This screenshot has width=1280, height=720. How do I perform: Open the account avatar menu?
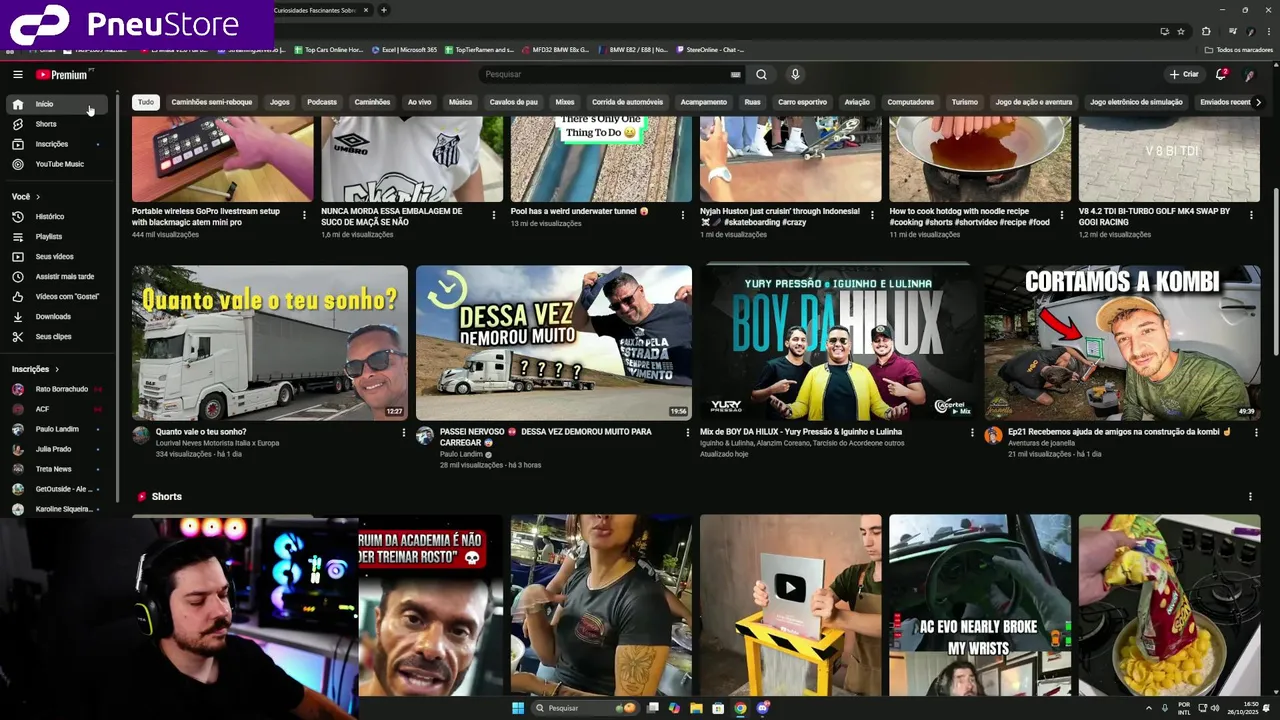[1249, 74]
